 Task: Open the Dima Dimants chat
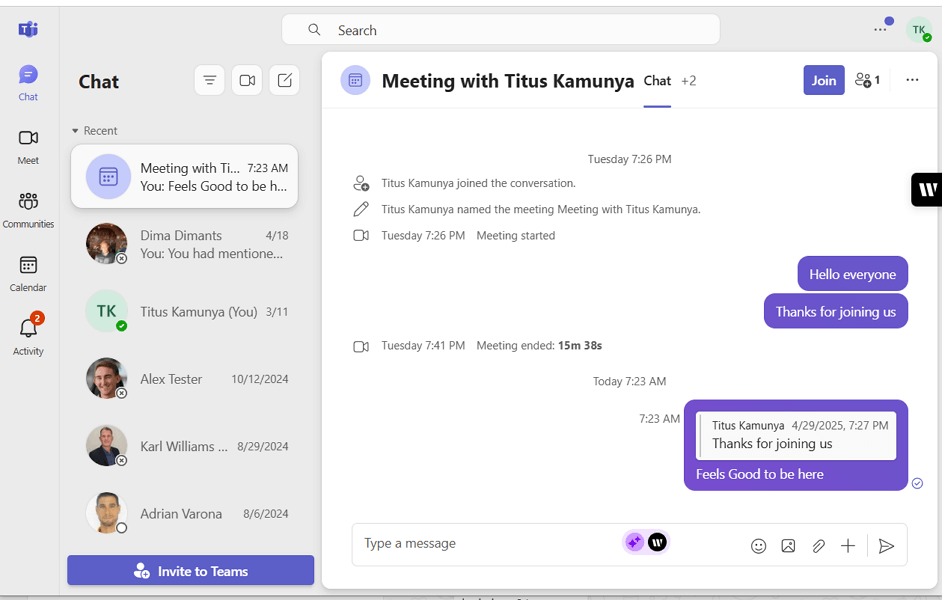[x=184, y=244]
